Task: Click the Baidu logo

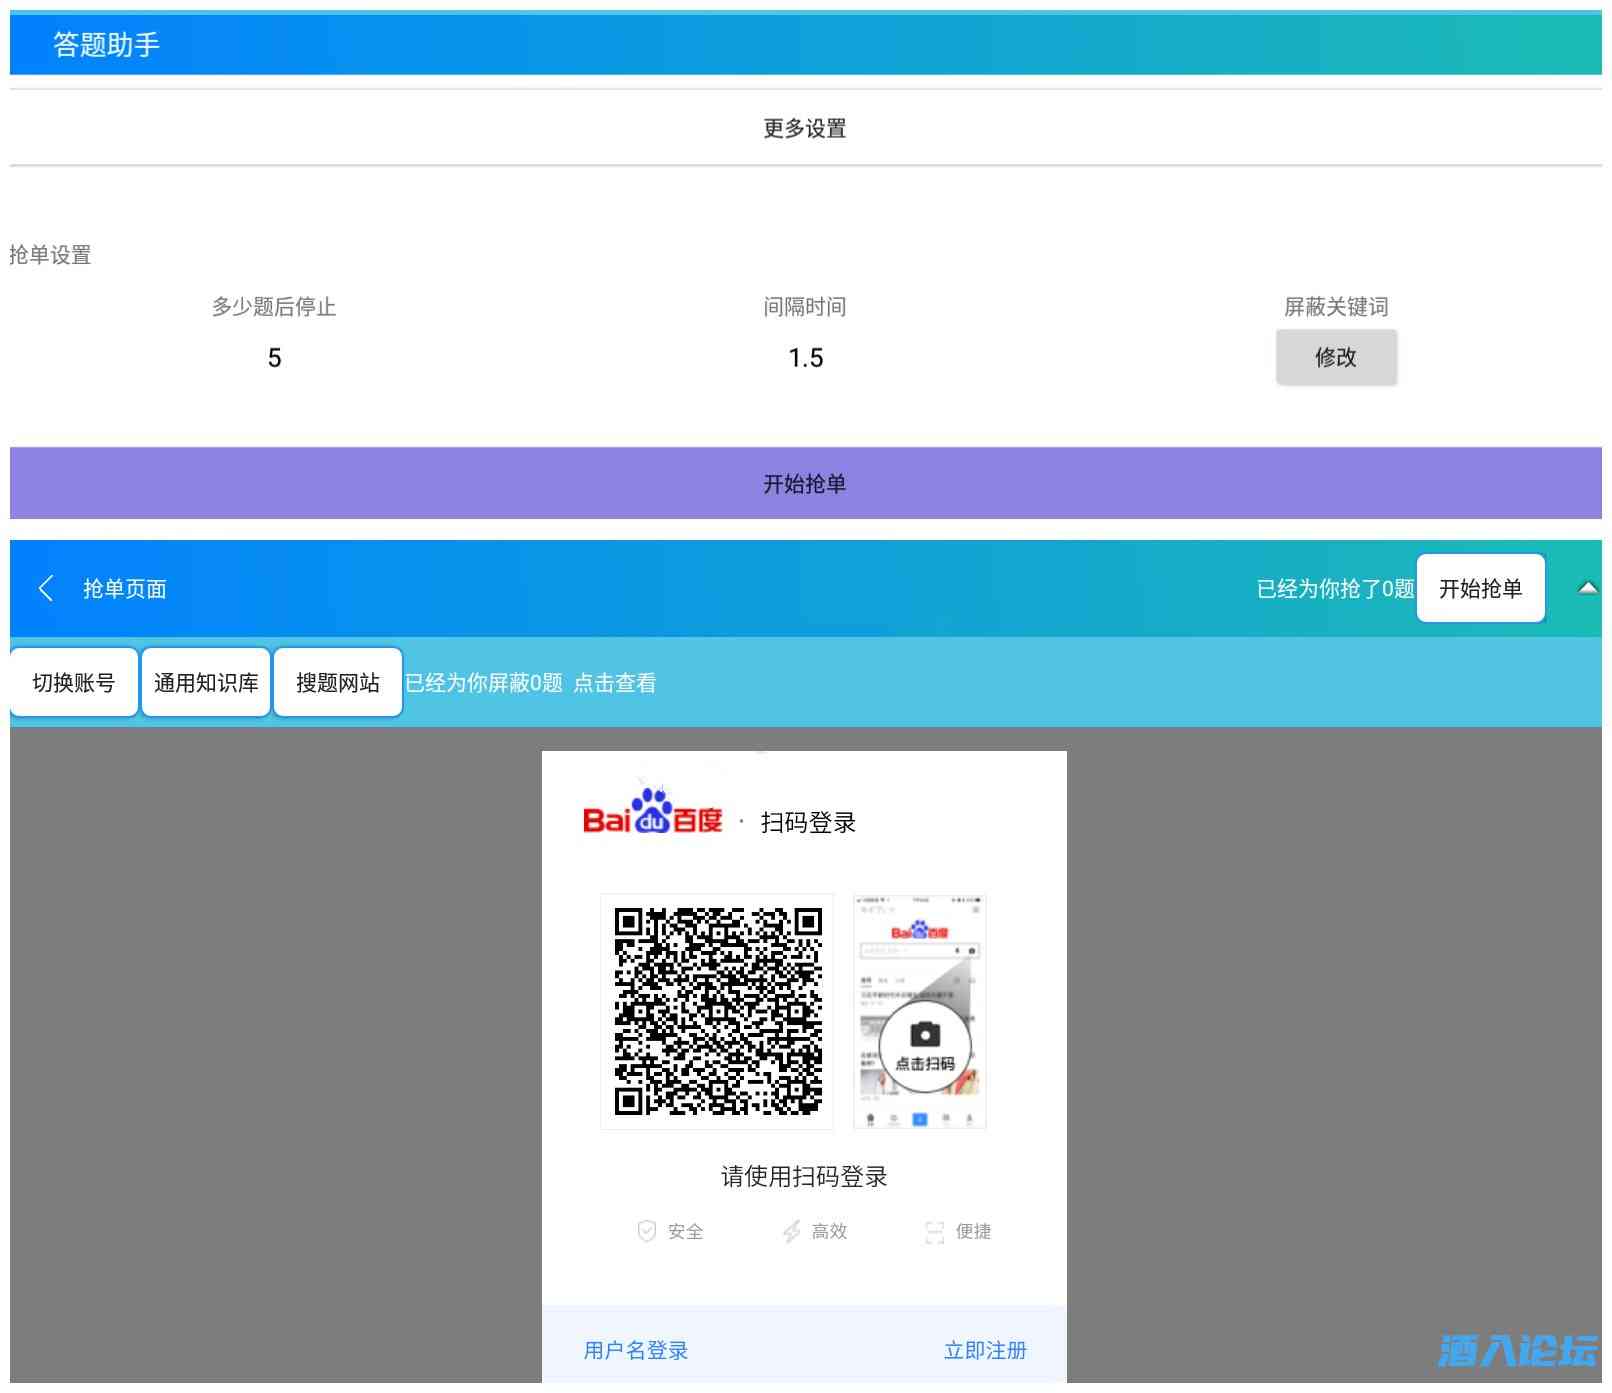Action: [x=652, y=816]
